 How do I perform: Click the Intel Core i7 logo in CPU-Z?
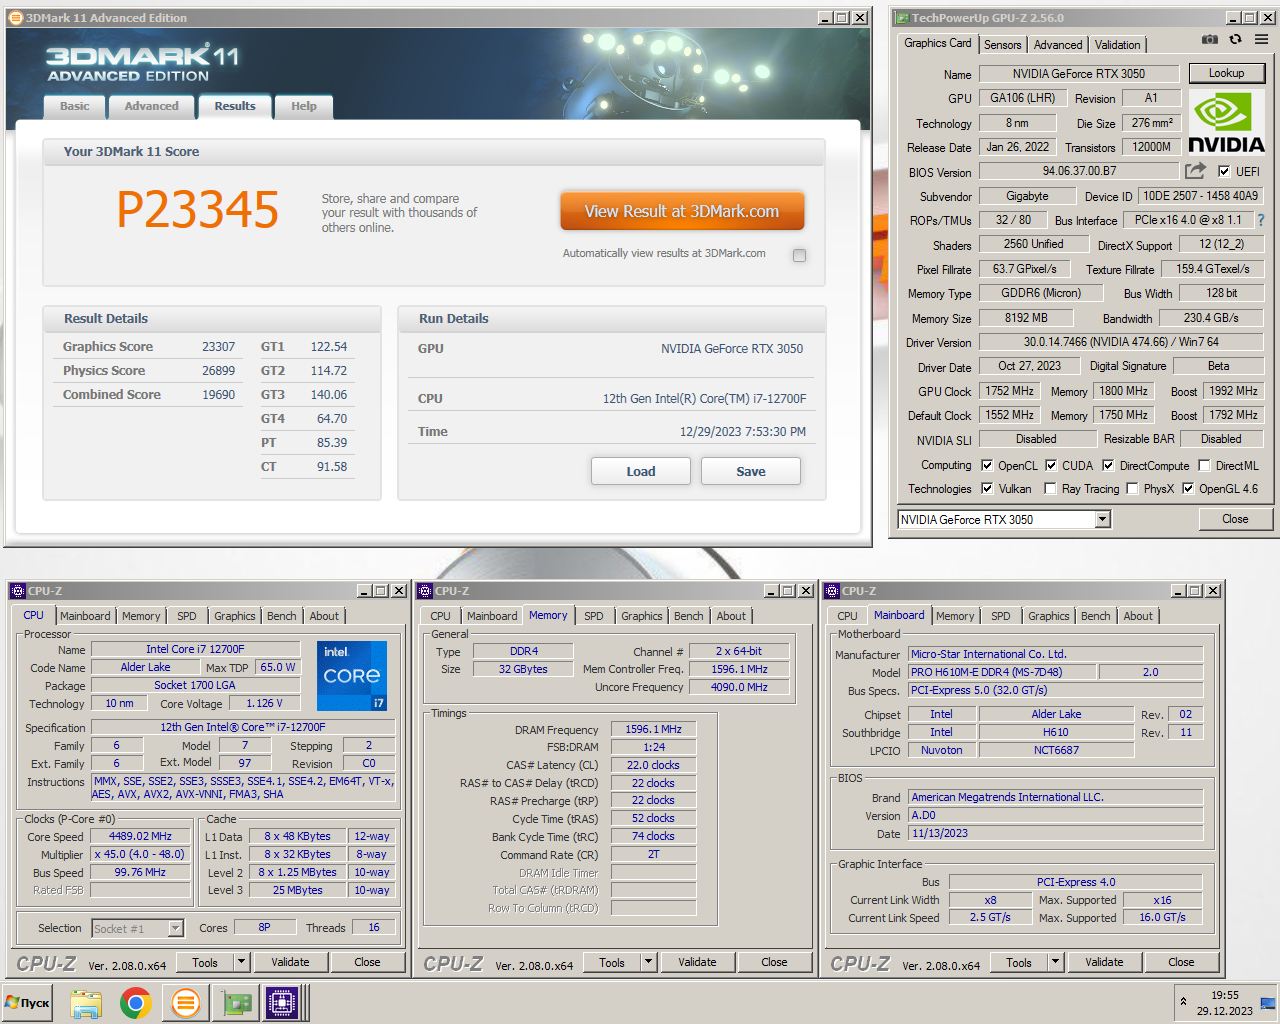[x=351, y=675]
